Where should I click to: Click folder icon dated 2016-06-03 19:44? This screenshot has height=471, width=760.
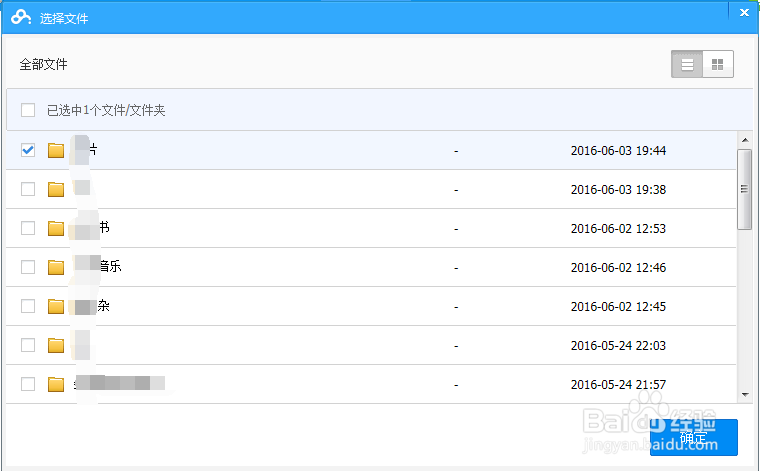coord(56,151)
